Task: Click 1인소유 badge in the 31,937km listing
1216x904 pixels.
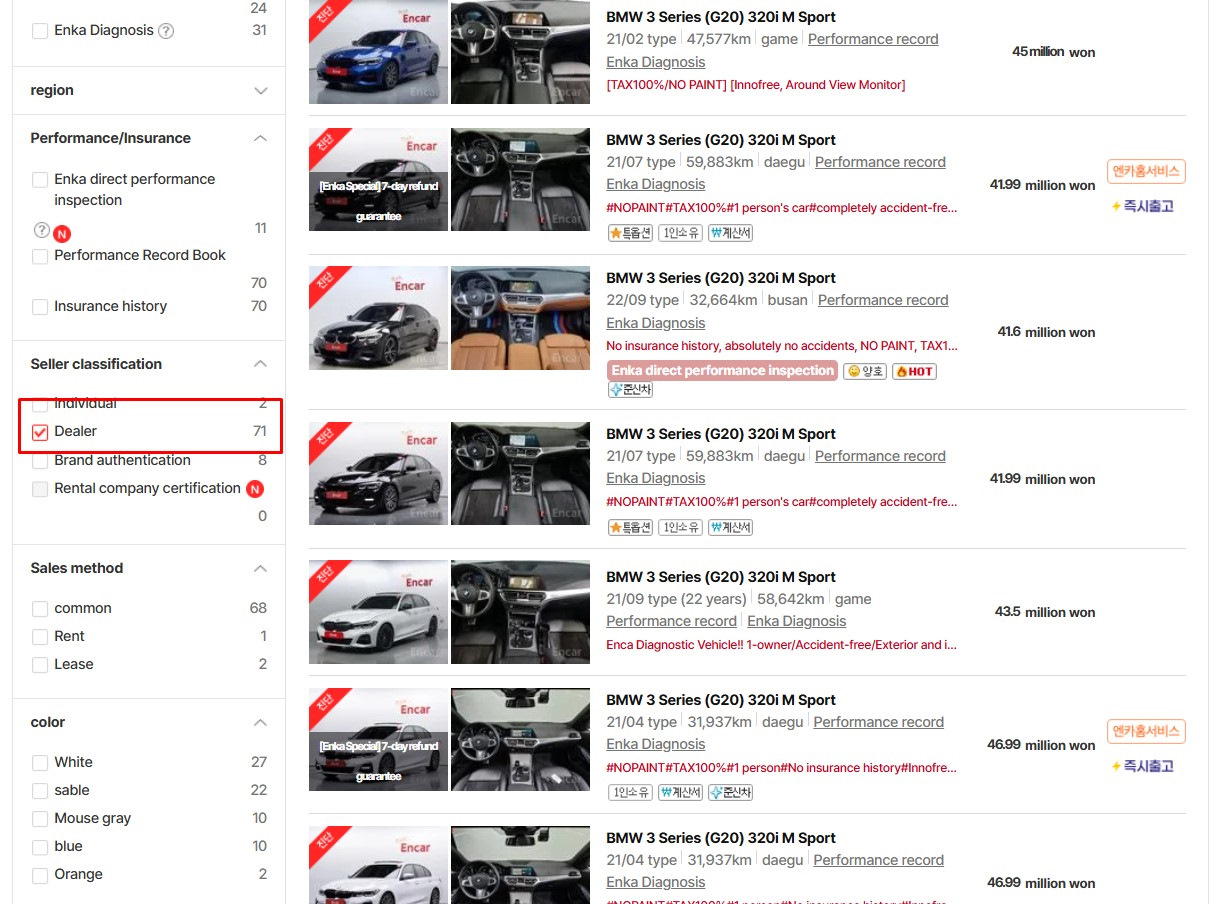Action: [x=630, y=792]
